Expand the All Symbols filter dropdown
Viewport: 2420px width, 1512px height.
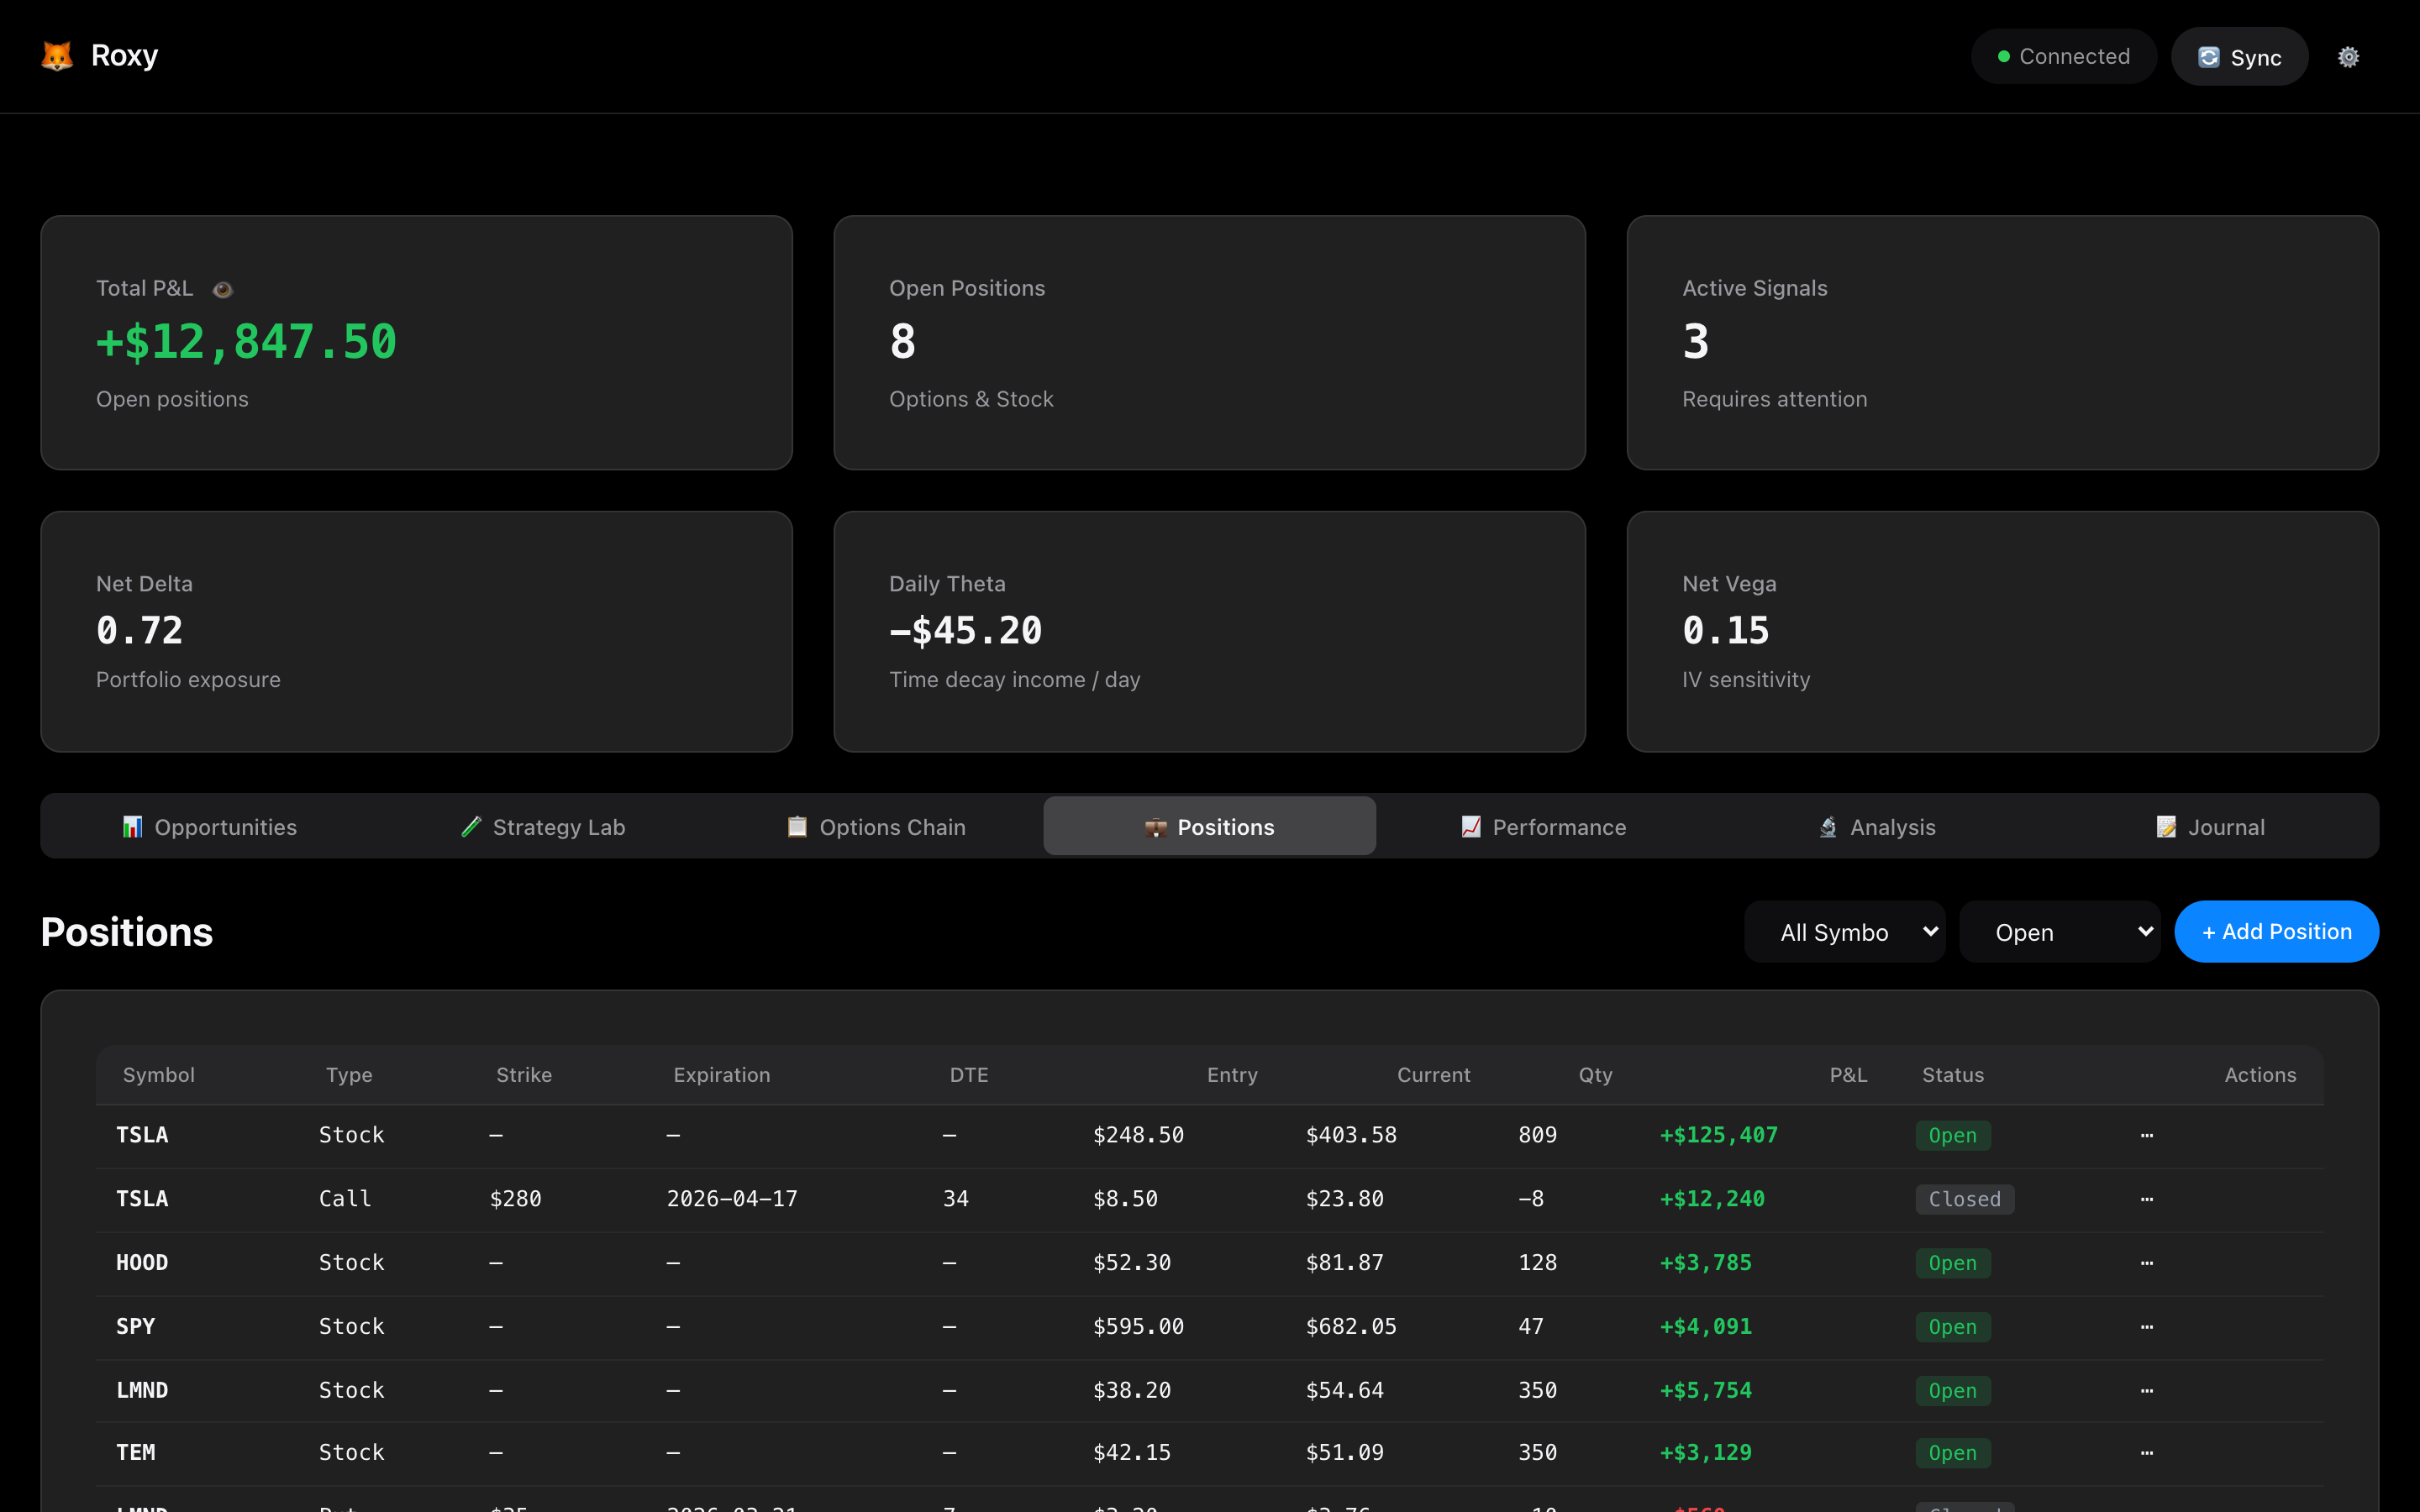pyautogui.click(x=1844, y=932)
